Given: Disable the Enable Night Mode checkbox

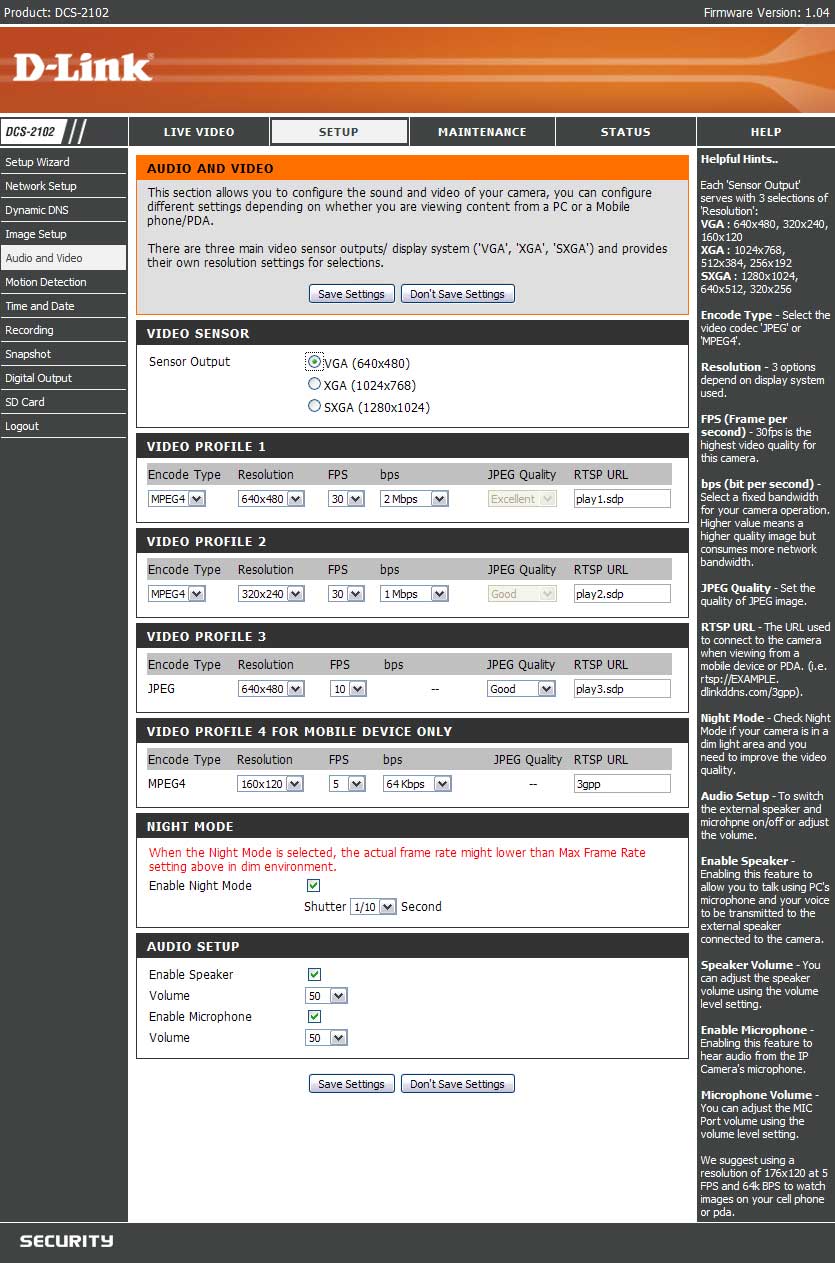Looking at the screenshot, I should [314, 886].
